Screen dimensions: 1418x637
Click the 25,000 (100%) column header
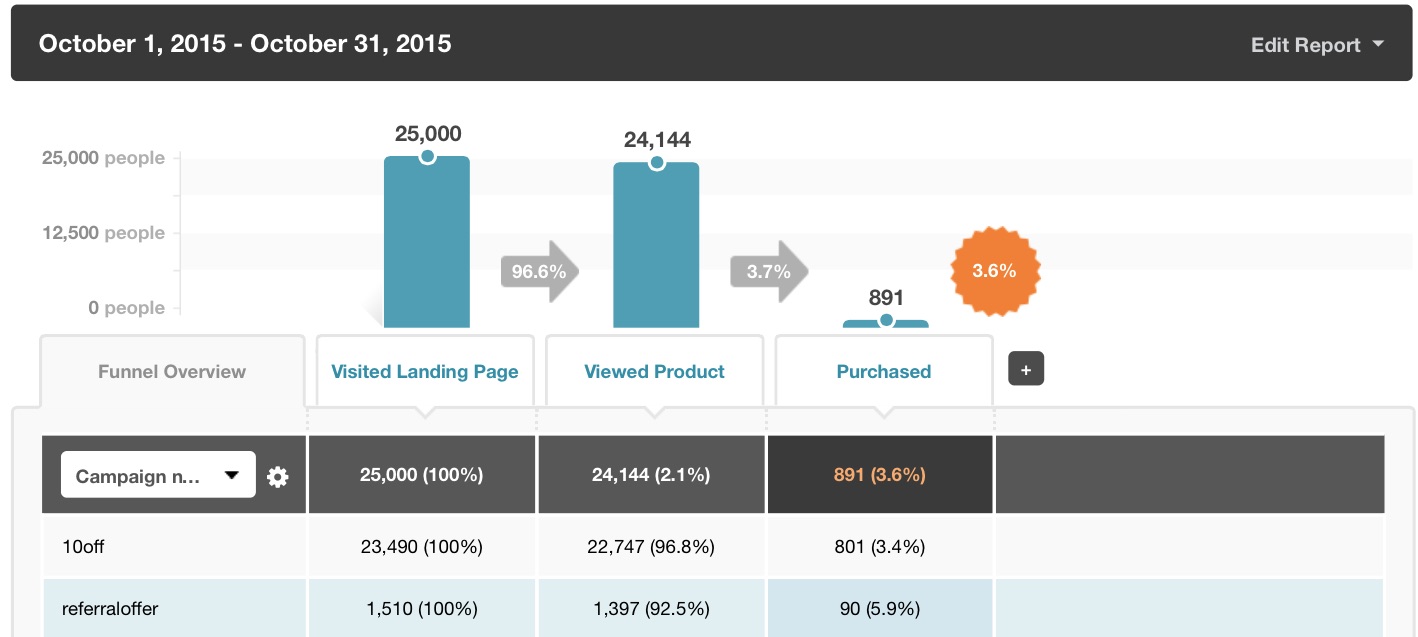point(422,475)
